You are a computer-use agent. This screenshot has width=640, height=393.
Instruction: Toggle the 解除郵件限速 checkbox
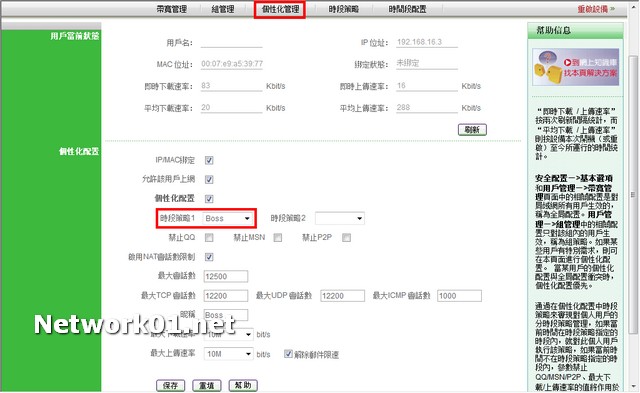click(288, 354)
